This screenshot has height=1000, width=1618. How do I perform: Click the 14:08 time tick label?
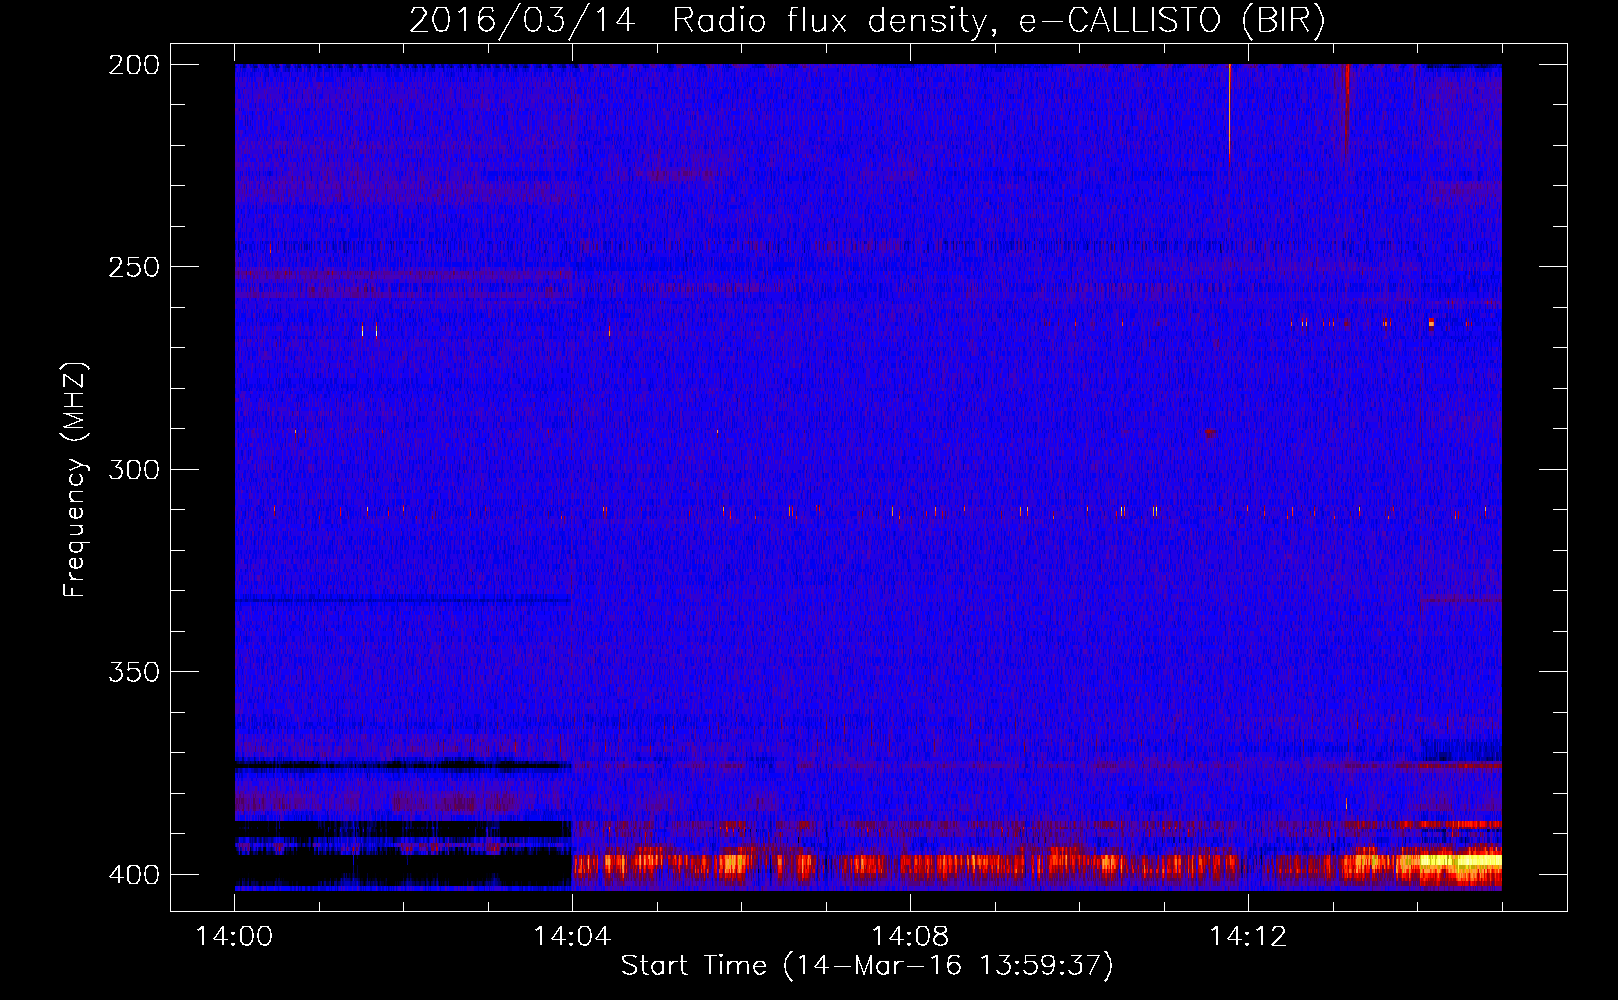pyautogui.click(x=910, y=937)
